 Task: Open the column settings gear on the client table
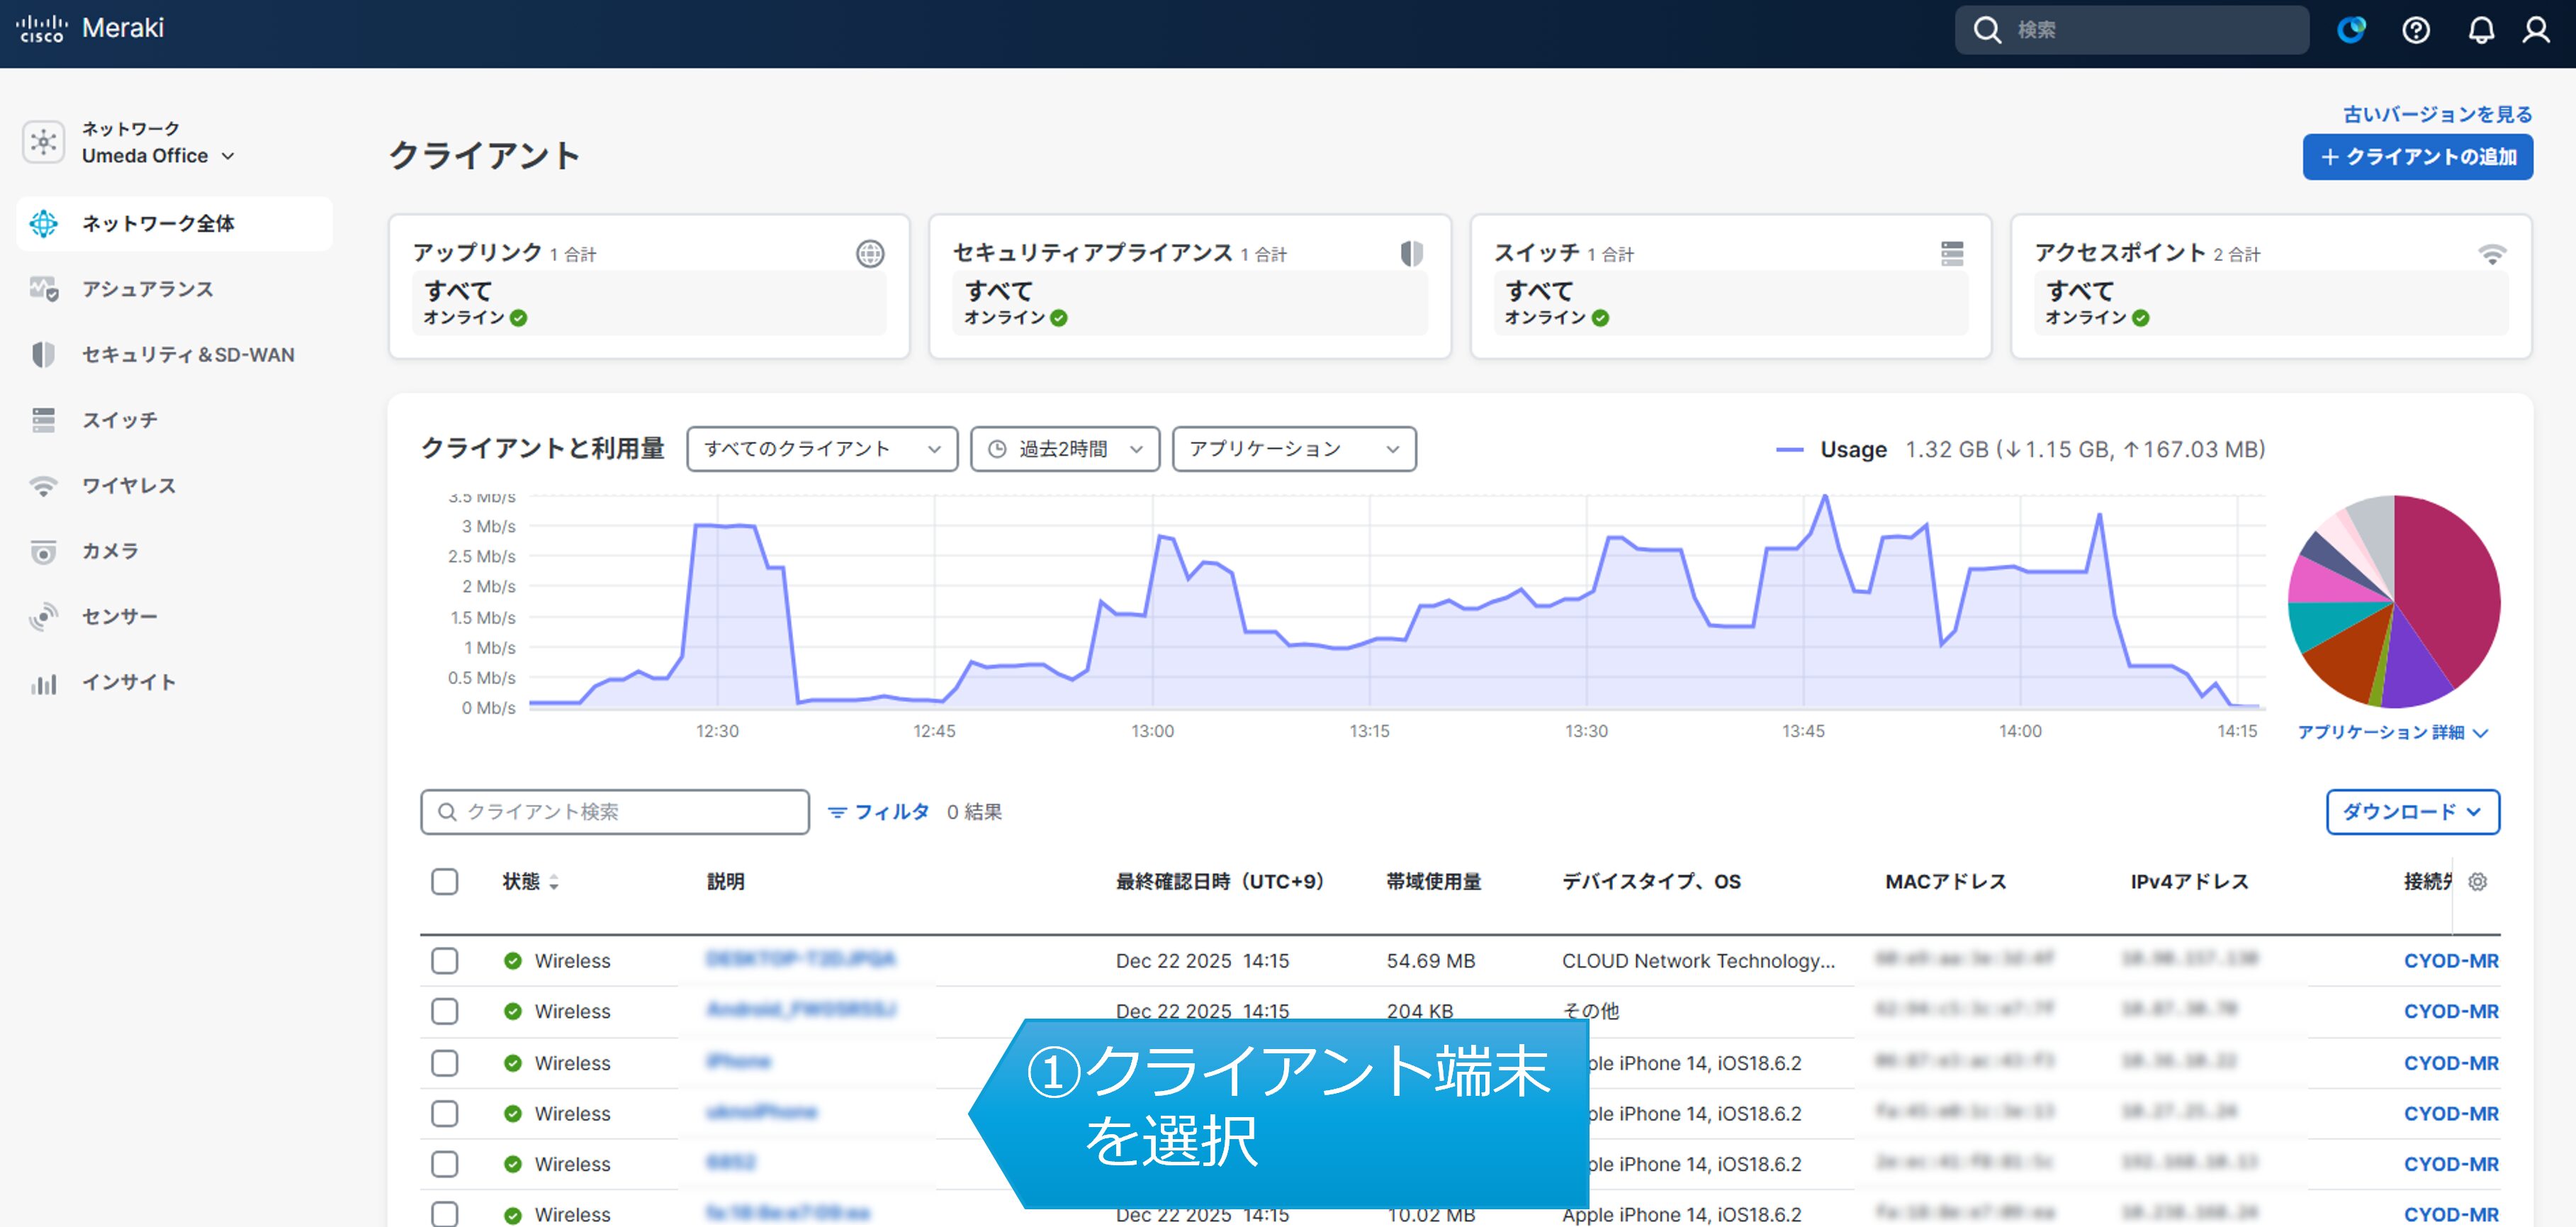click(2477, 882)
